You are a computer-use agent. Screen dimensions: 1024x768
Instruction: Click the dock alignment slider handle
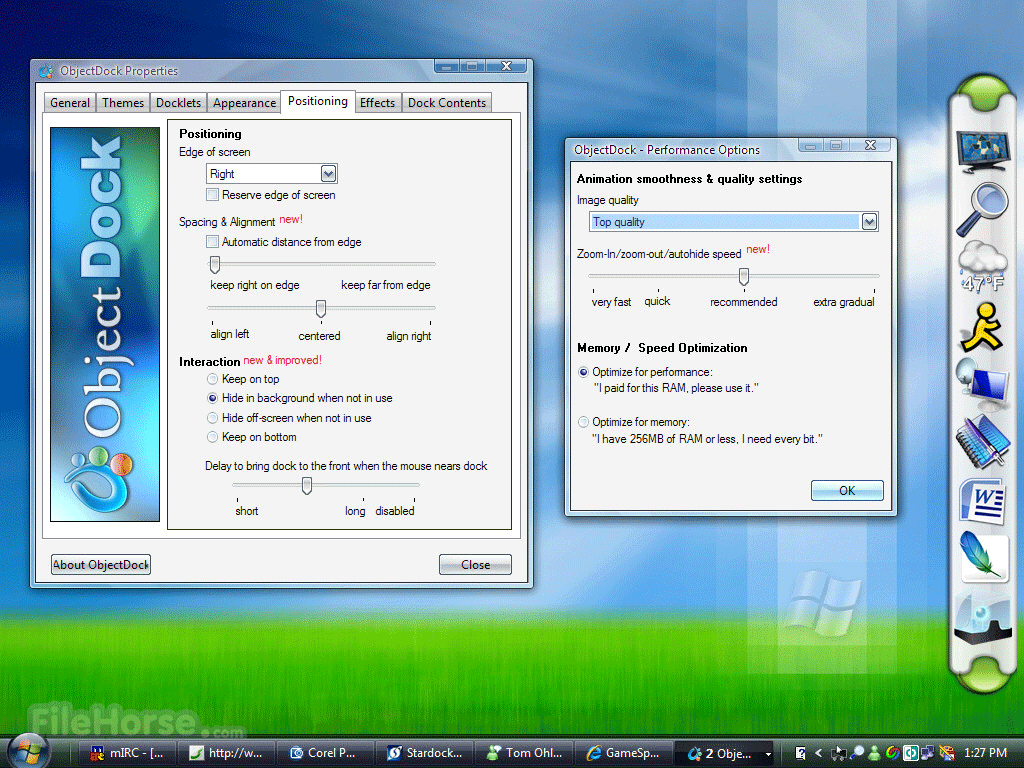[x=321, y=308]
